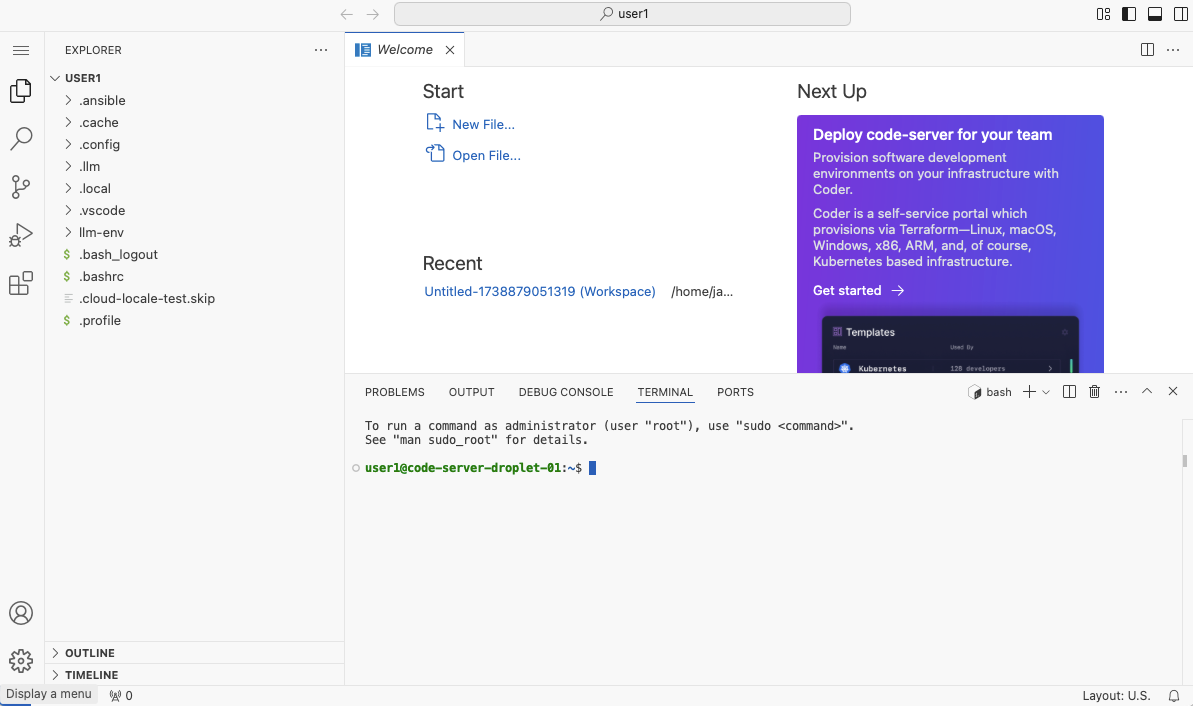The height and width of the screenshot is (706, 1193).
Task: Switch to the OUTPUT tab
Action: [472, 393]
